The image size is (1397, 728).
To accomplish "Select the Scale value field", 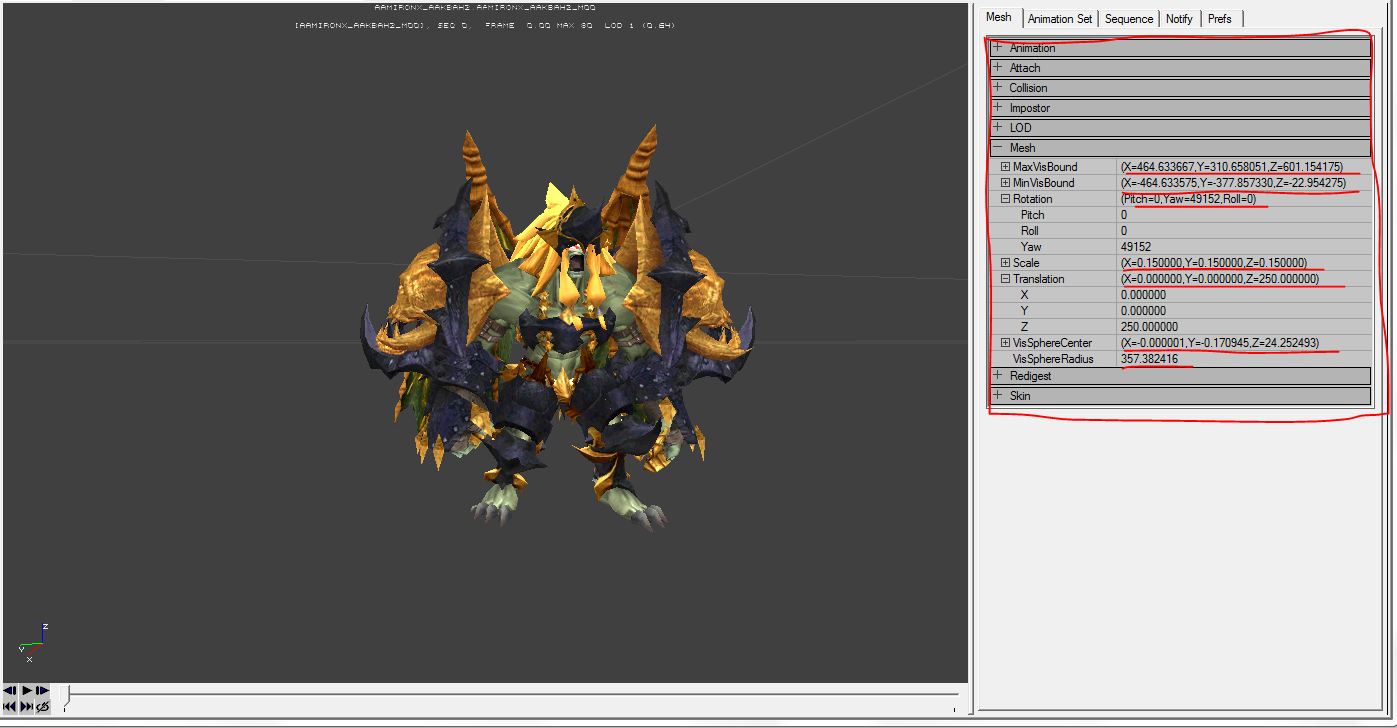I will [1245, 263].
